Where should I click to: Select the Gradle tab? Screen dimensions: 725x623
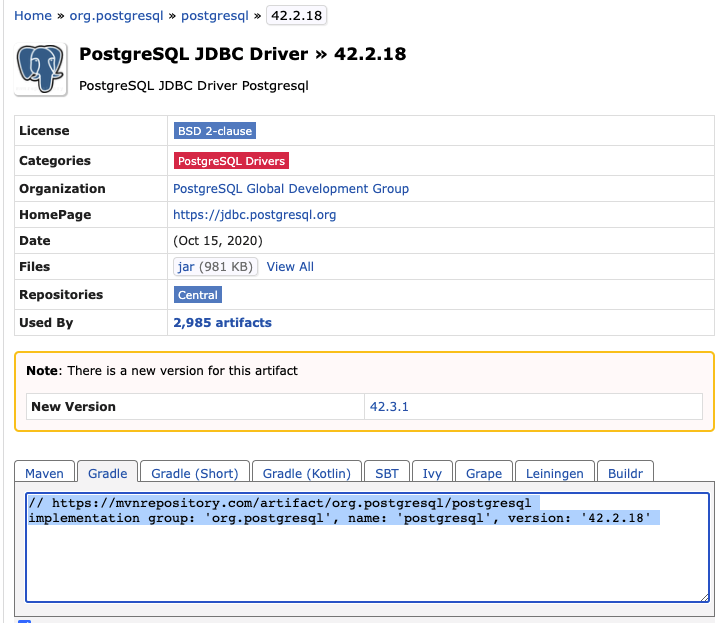point(108,473)
